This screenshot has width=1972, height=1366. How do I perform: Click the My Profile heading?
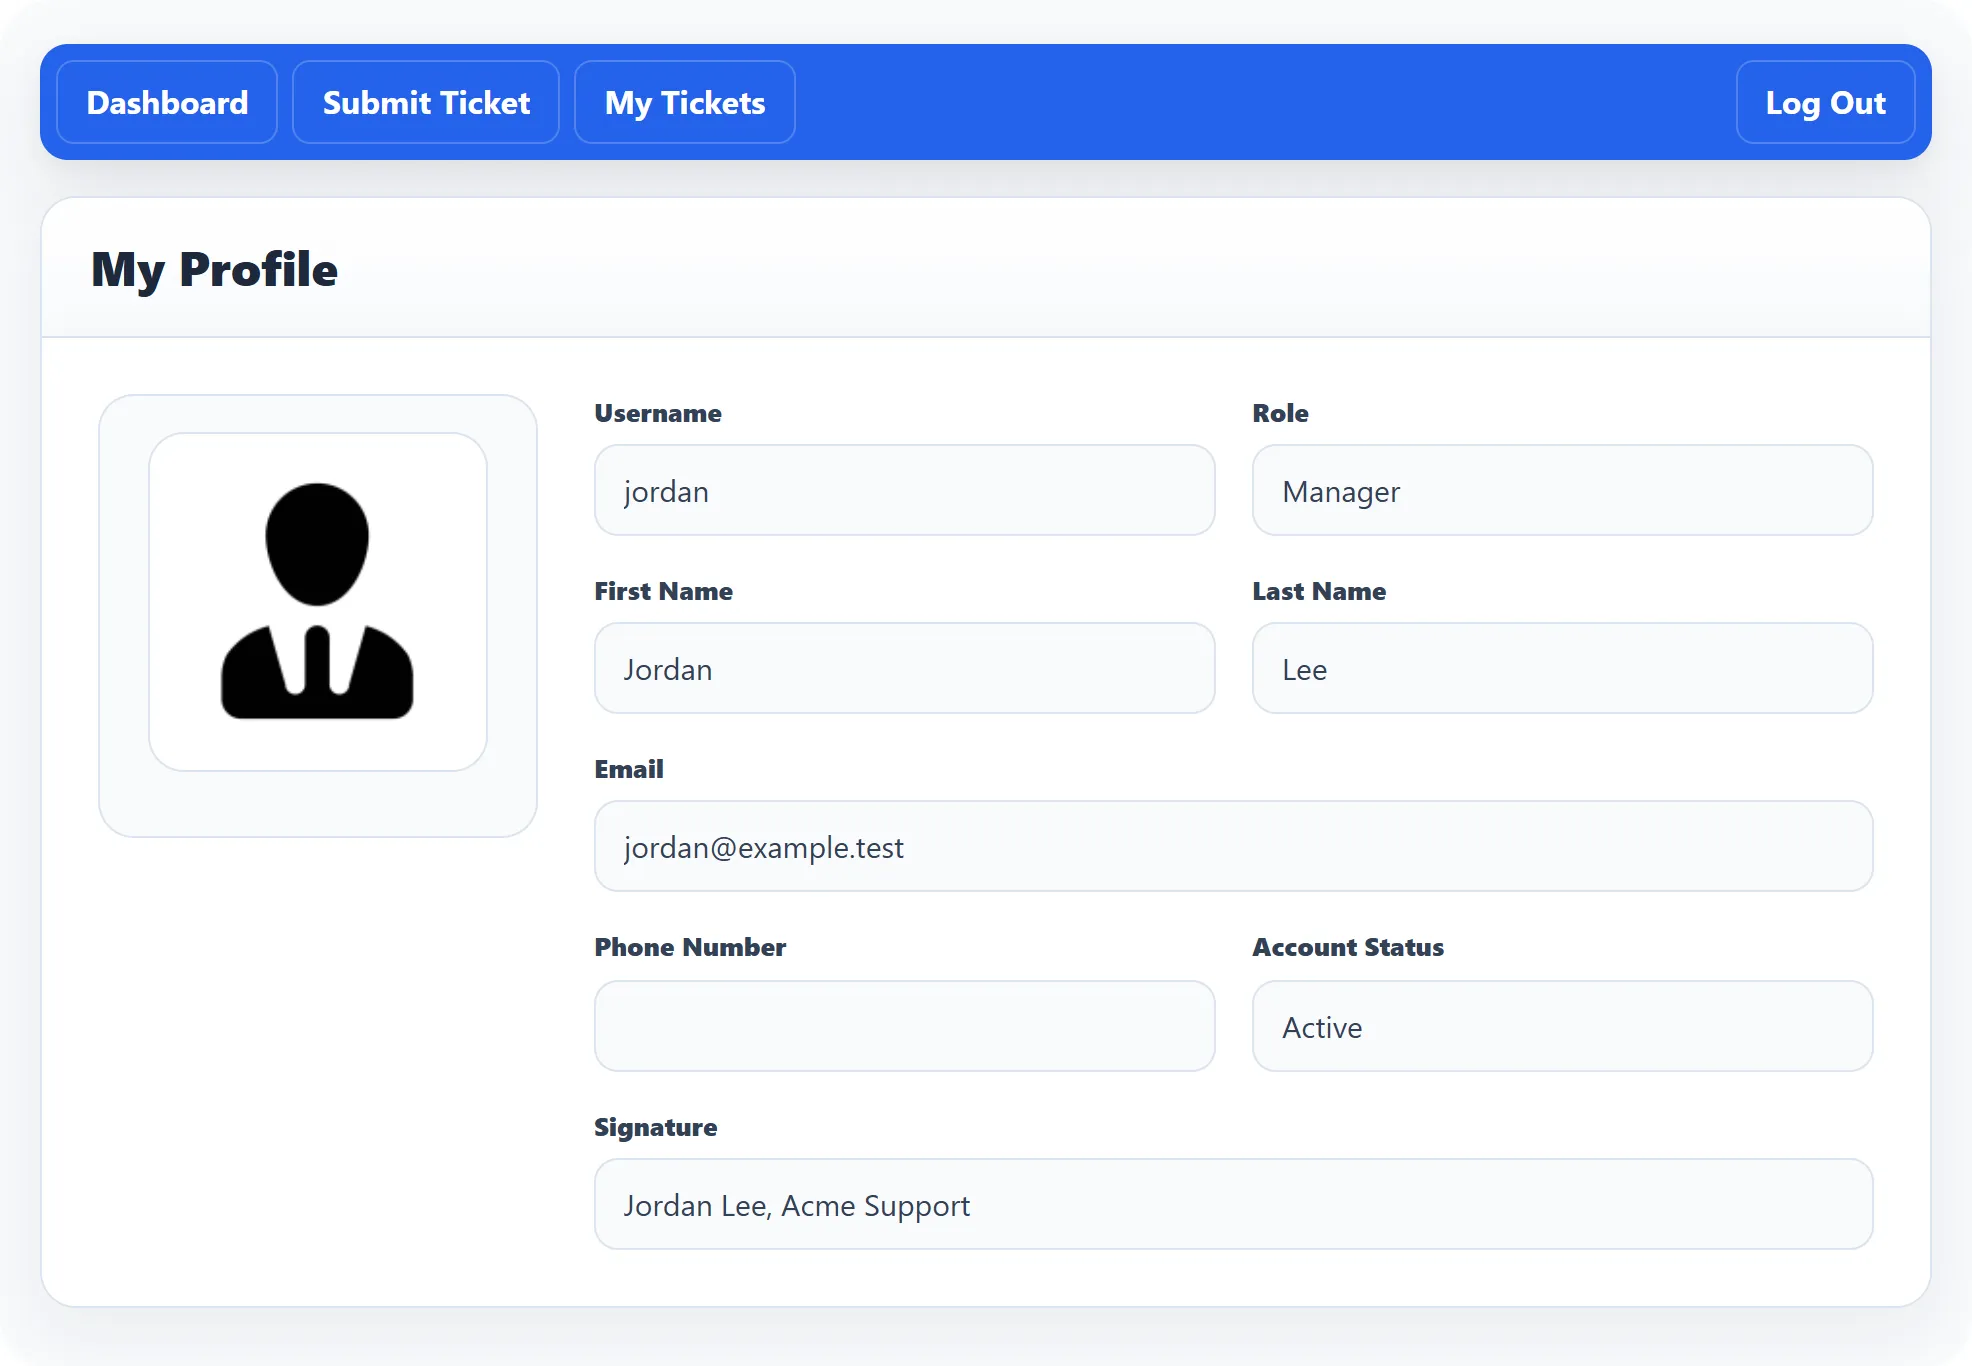point(214,270)
